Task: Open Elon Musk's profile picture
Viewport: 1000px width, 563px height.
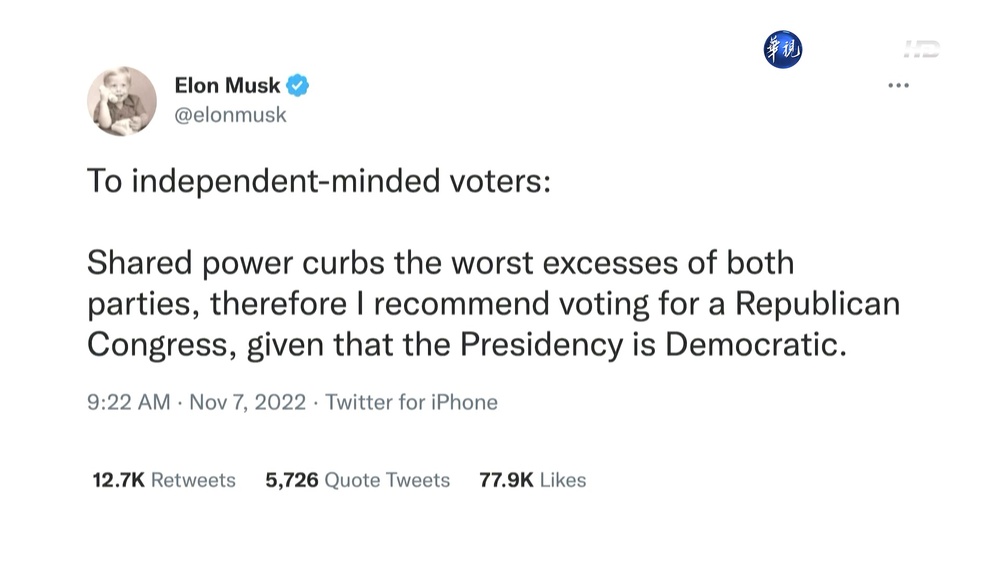Action: click(122, 101)
